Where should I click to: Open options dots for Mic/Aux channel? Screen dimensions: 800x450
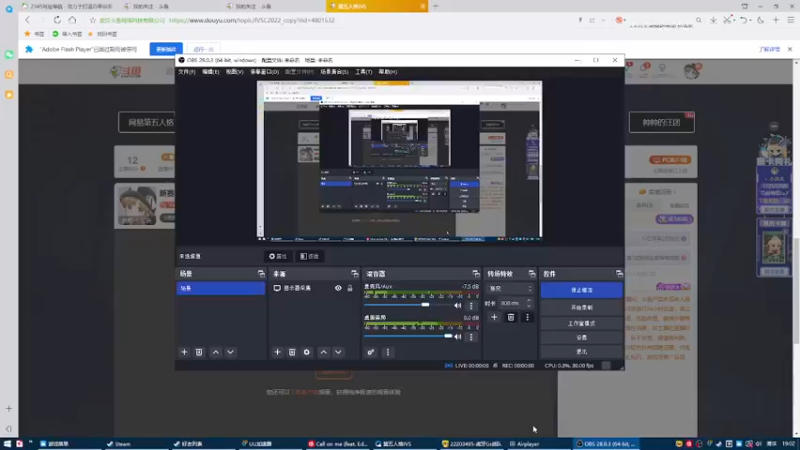471,306
